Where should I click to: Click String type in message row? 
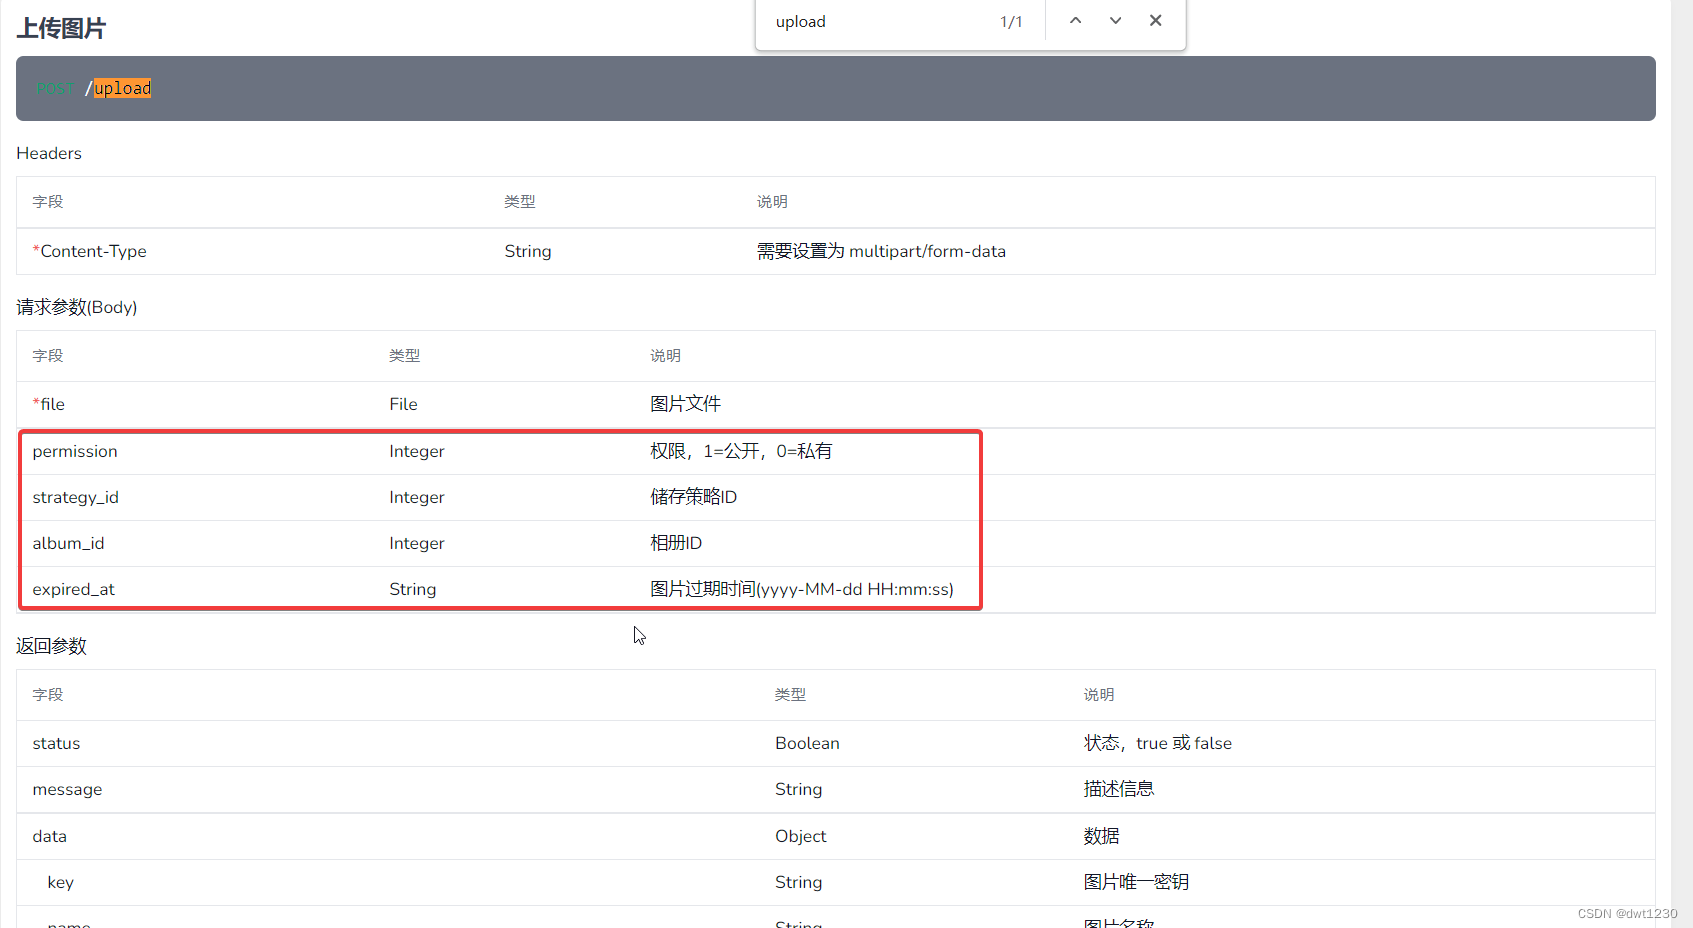[x=799, y=789]
